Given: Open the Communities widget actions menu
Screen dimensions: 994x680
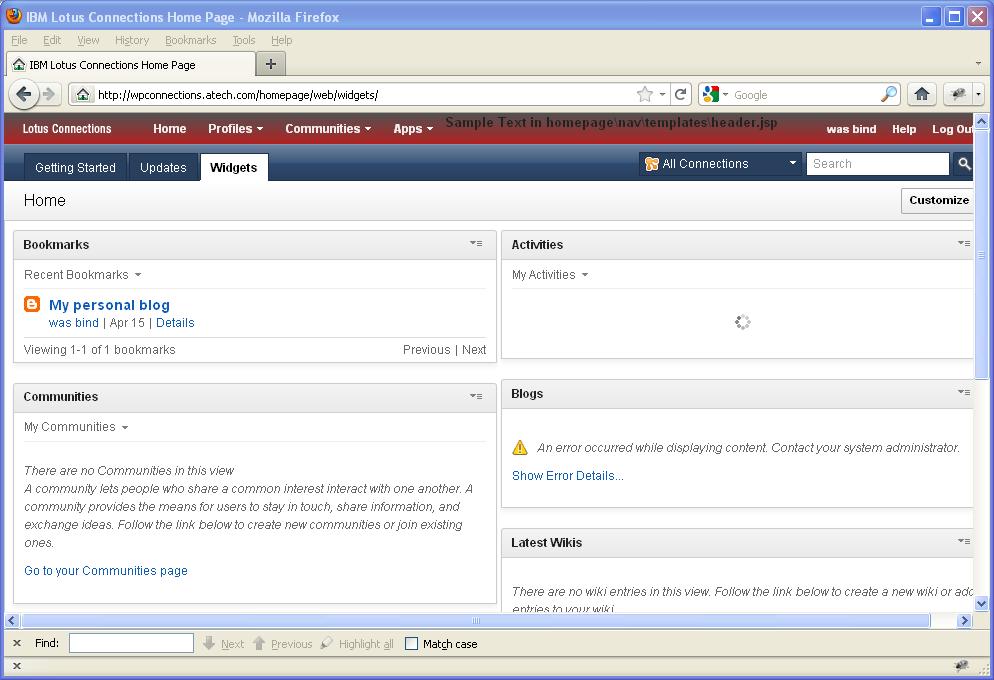Looking at the screenshot, I should click(x=476, y=396).
